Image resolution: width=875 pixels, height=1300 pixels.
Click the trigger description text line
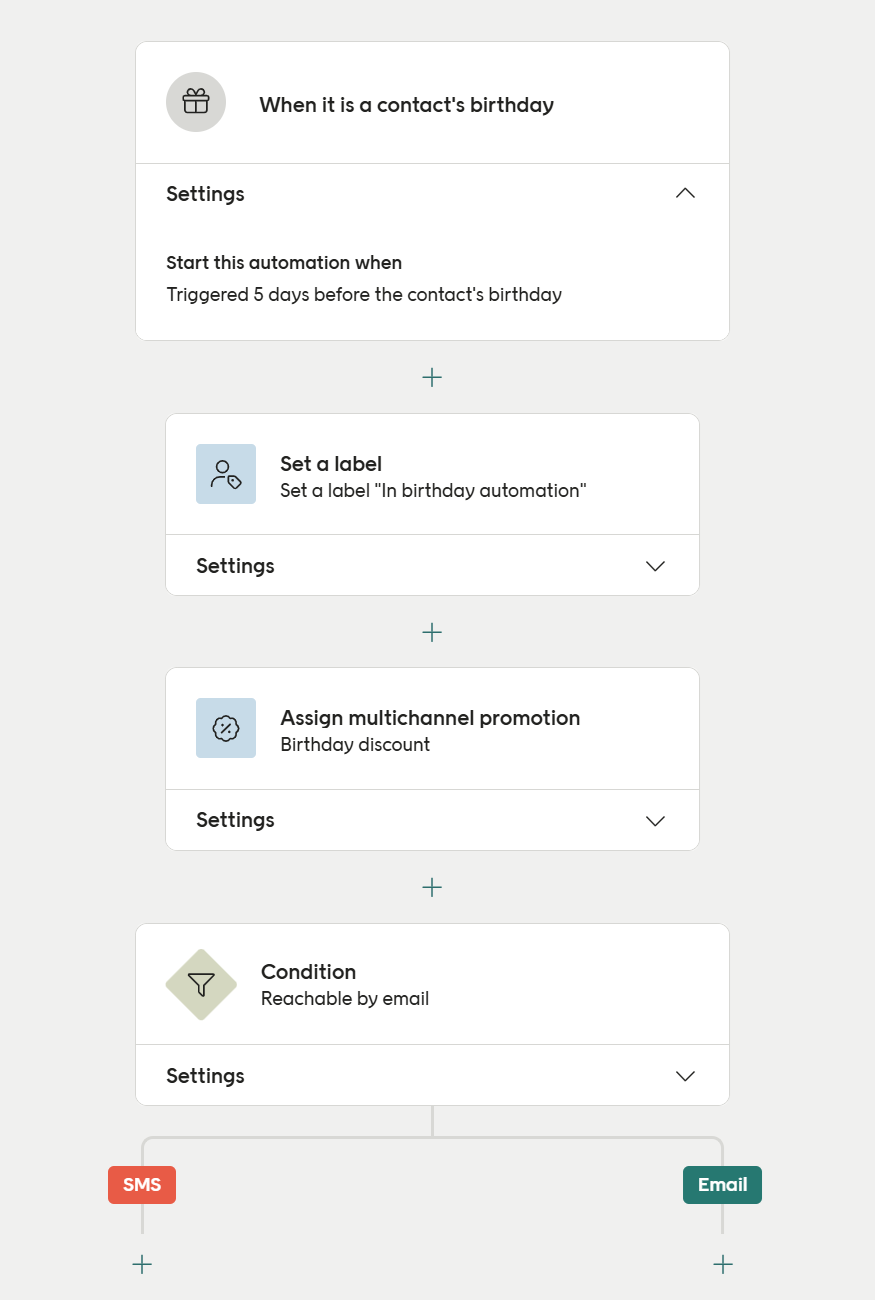[364, 294]
